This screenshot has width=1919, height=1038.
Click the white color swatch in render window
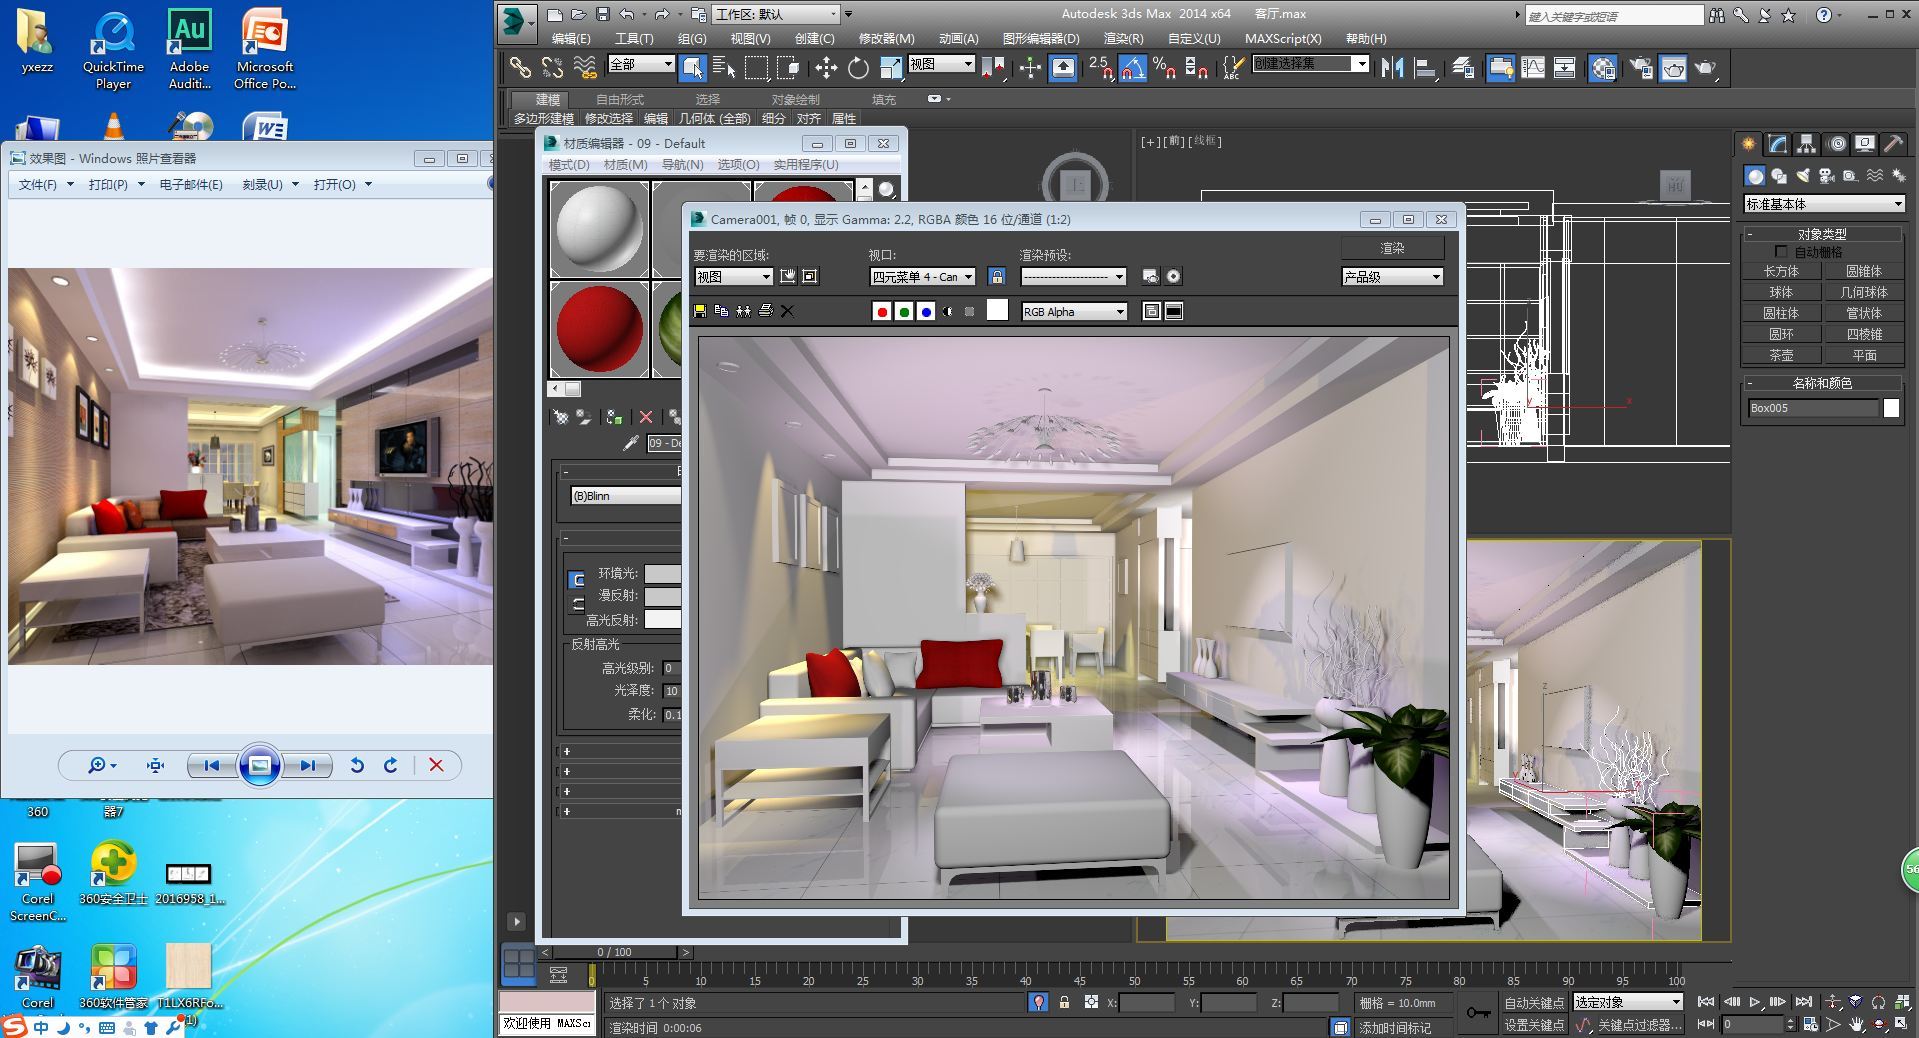[x=997, y=310]
